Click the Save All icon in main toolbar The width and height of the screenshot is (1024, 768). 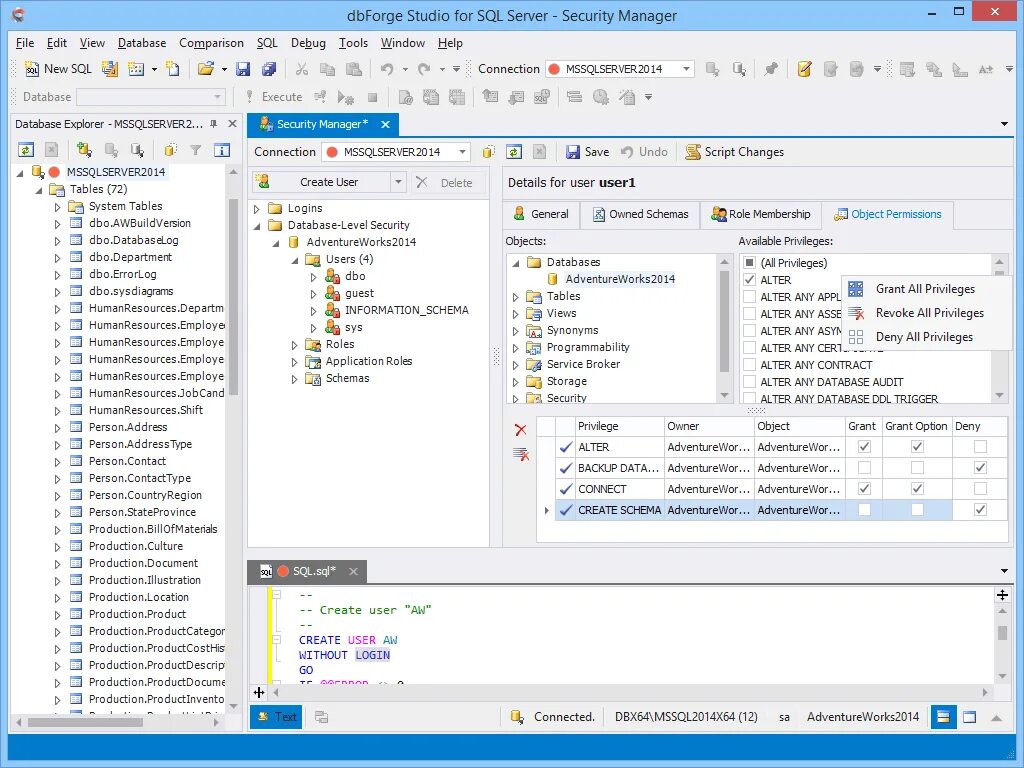(x=268, y=69)
